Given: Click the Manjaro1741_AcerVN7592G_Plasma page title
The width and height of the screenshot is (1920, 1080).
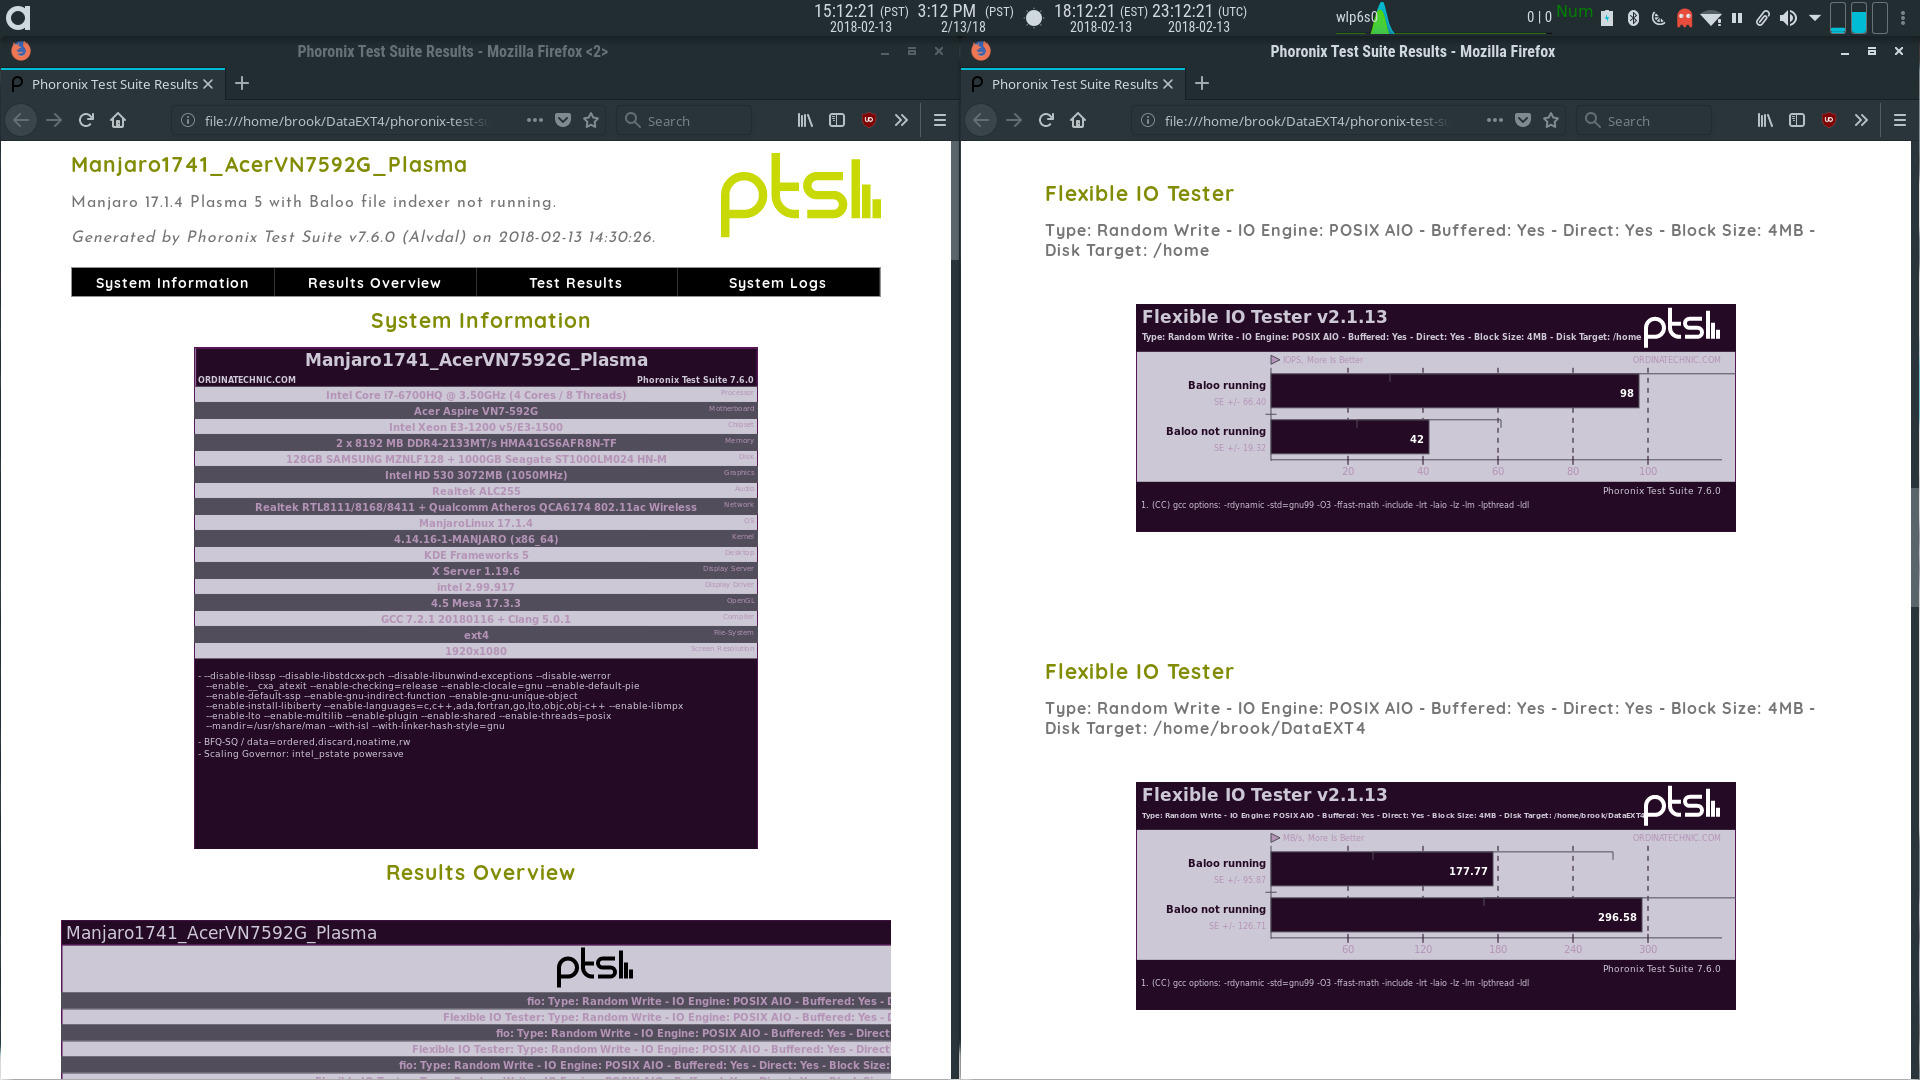Looking at the screenshot, I should click(x=269, y=165).
